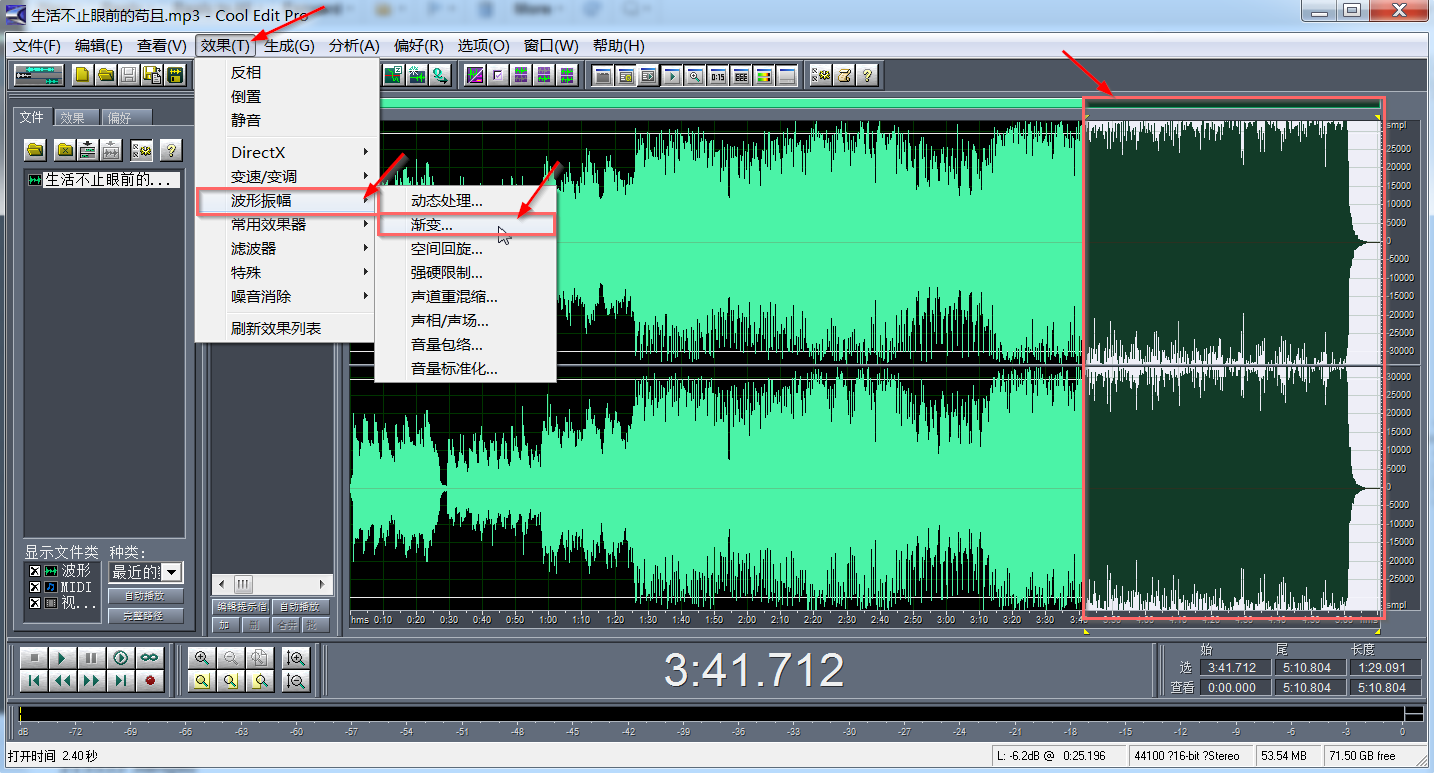Toggle the loop play infinity button
Screen dimensions: 1434x773
pos(150,657)
